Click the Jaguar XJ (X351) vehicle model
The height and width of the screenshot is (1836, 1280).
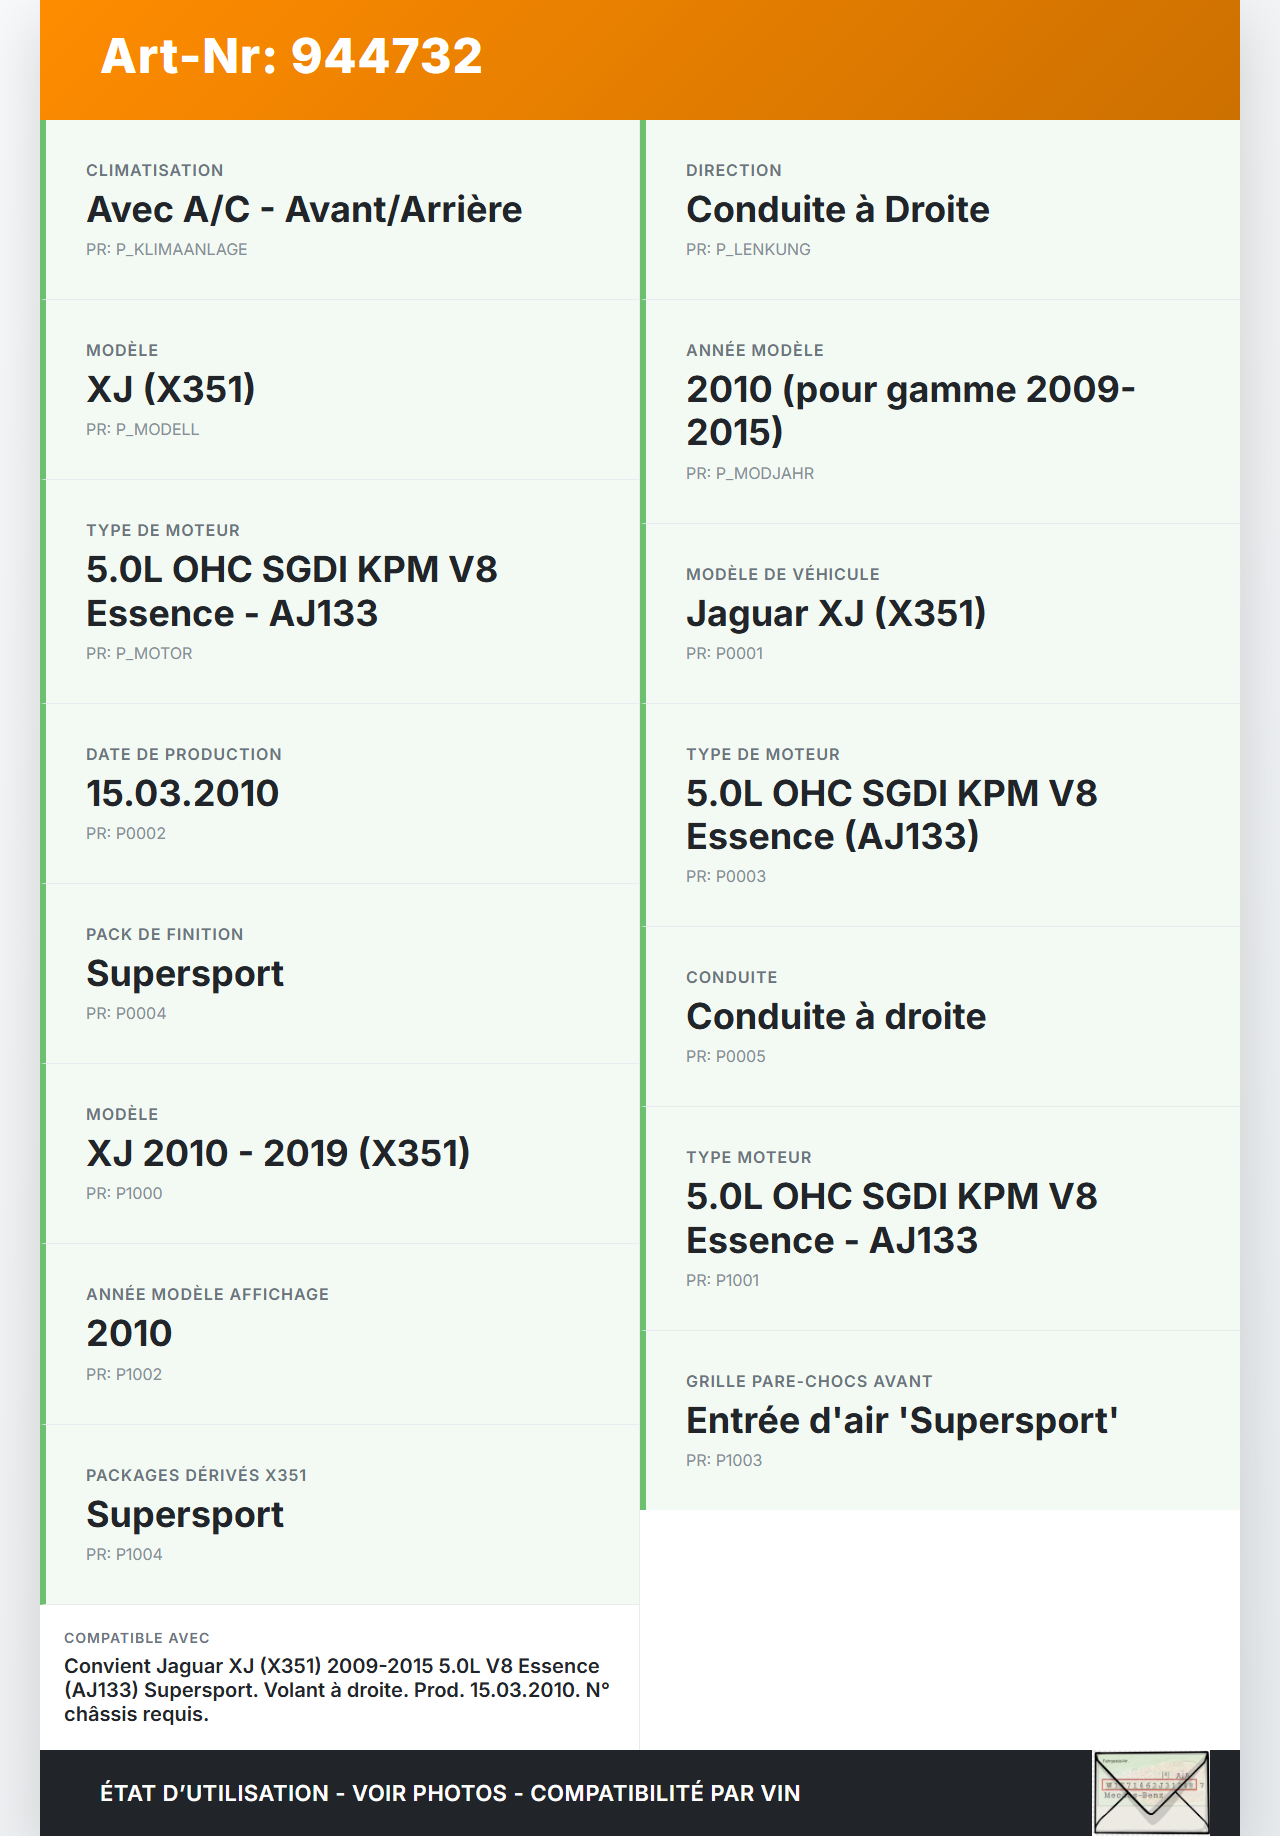(835, 613)
